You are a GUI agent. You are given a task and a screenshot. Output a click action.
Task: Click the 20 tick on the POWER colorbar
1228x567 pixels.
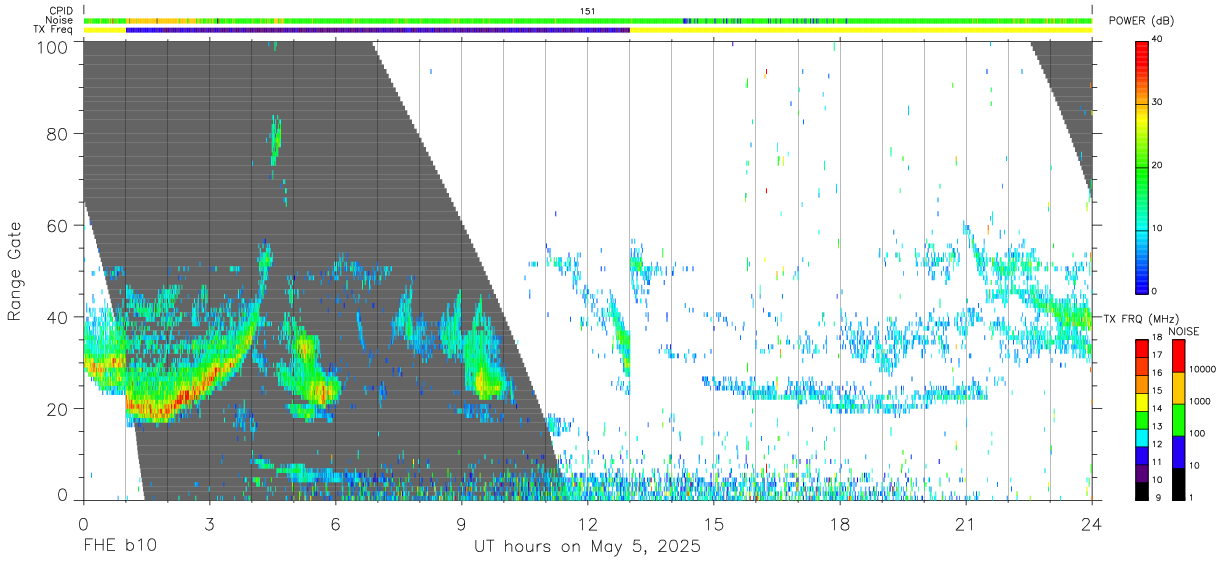pyautogui.click(x=1159, y=166)
